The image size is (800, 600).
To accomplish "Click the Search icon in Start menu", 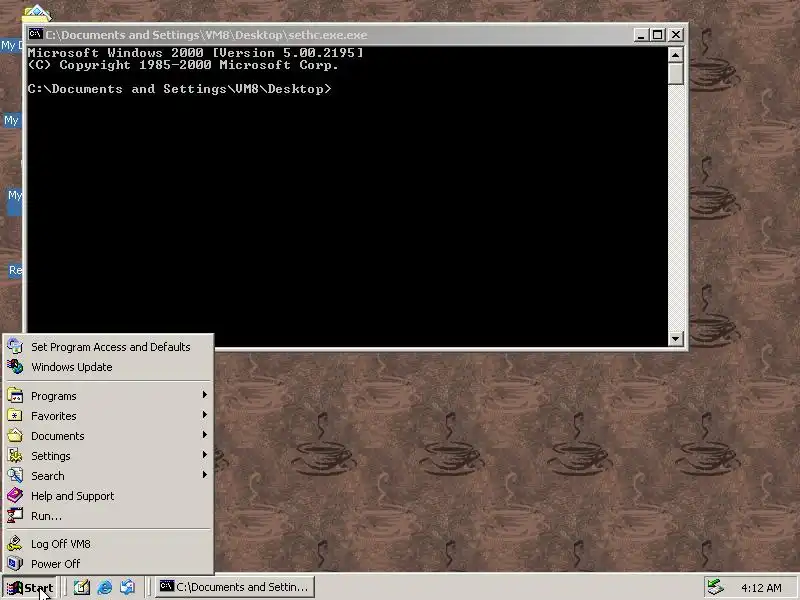I will tap(15, 476).
